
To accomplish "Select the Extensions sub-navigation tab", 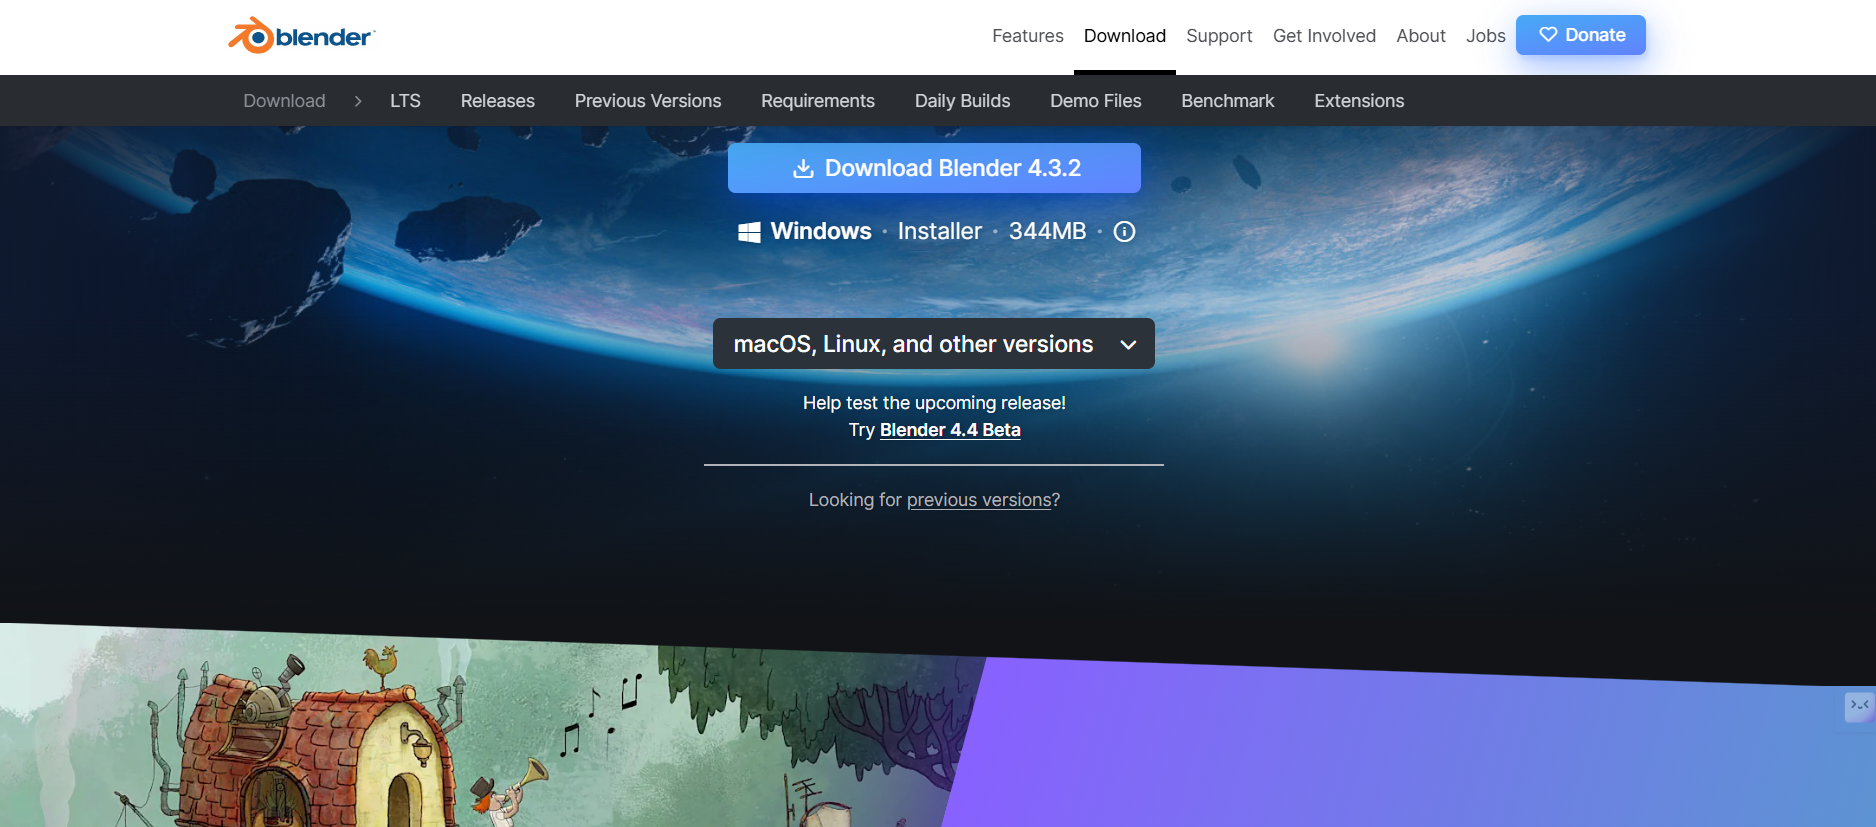I will click(1359, 101).
